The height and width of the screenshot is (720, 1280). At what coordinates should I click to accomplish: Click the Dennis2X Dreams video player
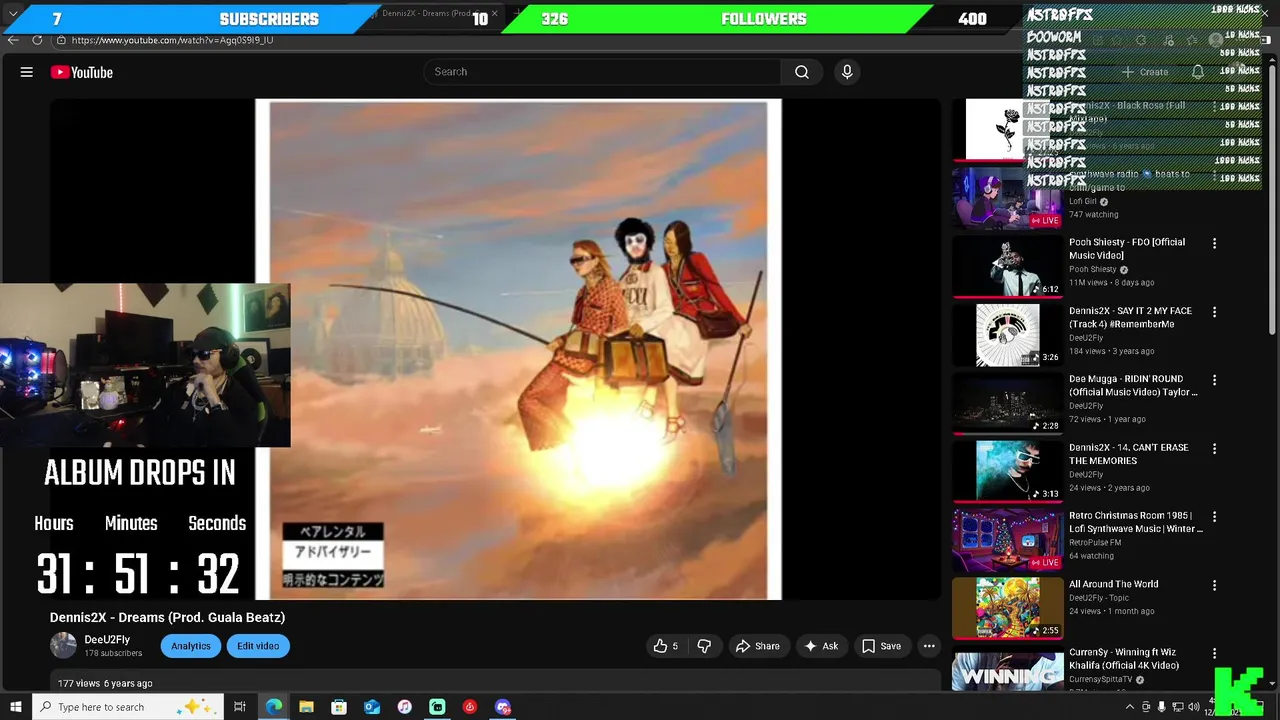[x=495, y=349]
